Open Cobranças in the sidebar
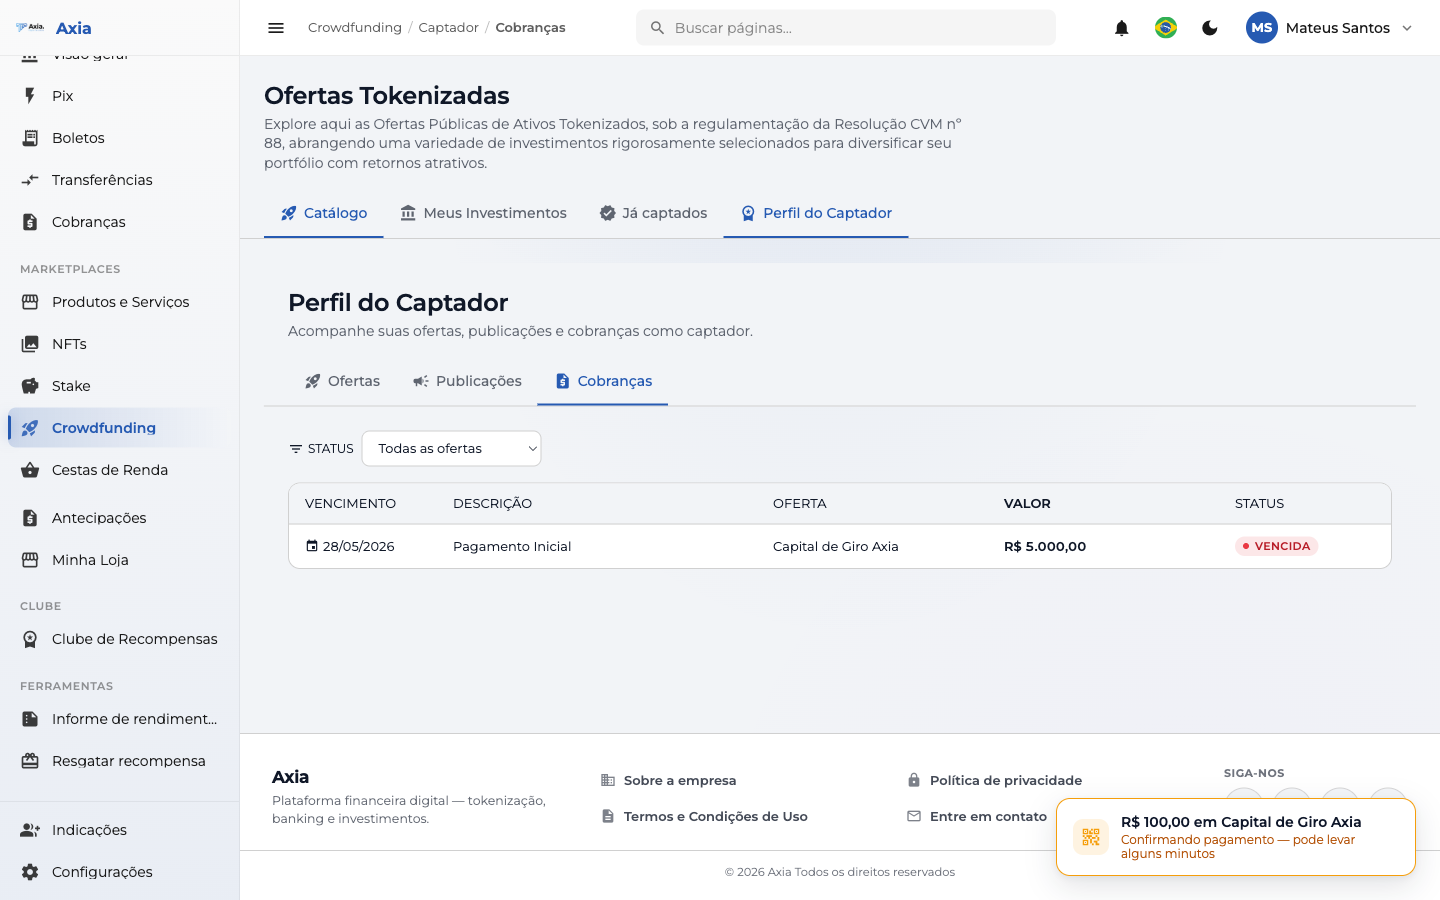 [x=120, y=222]
